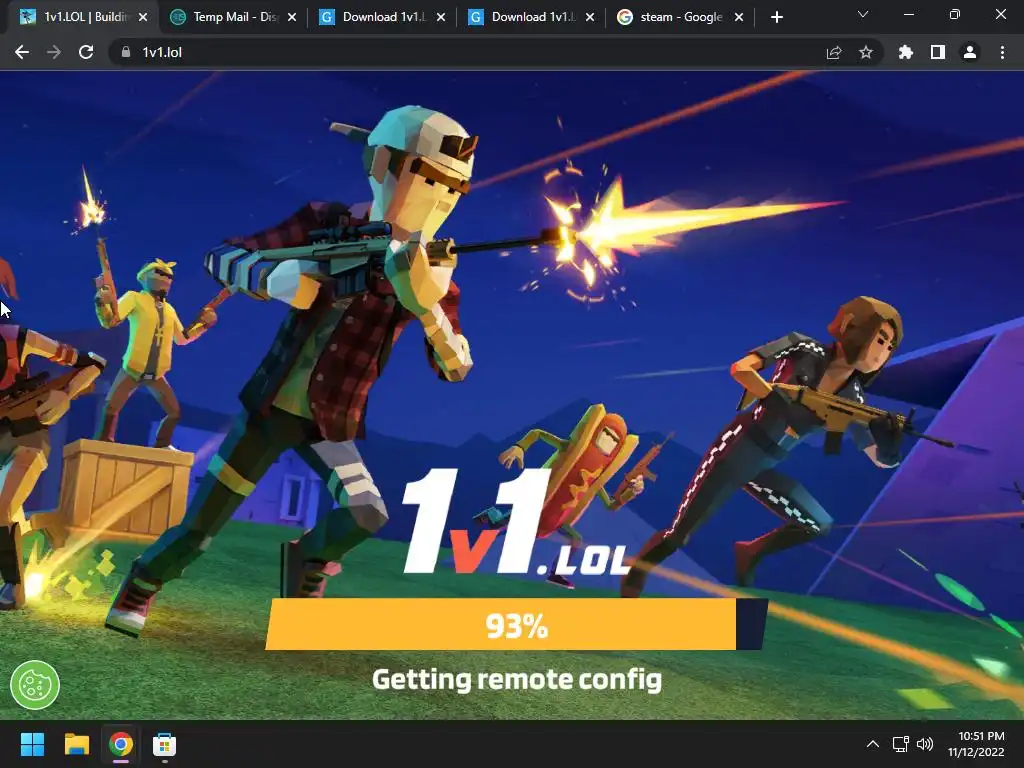Open the Extensions puzzle icon

coord(905,52)
